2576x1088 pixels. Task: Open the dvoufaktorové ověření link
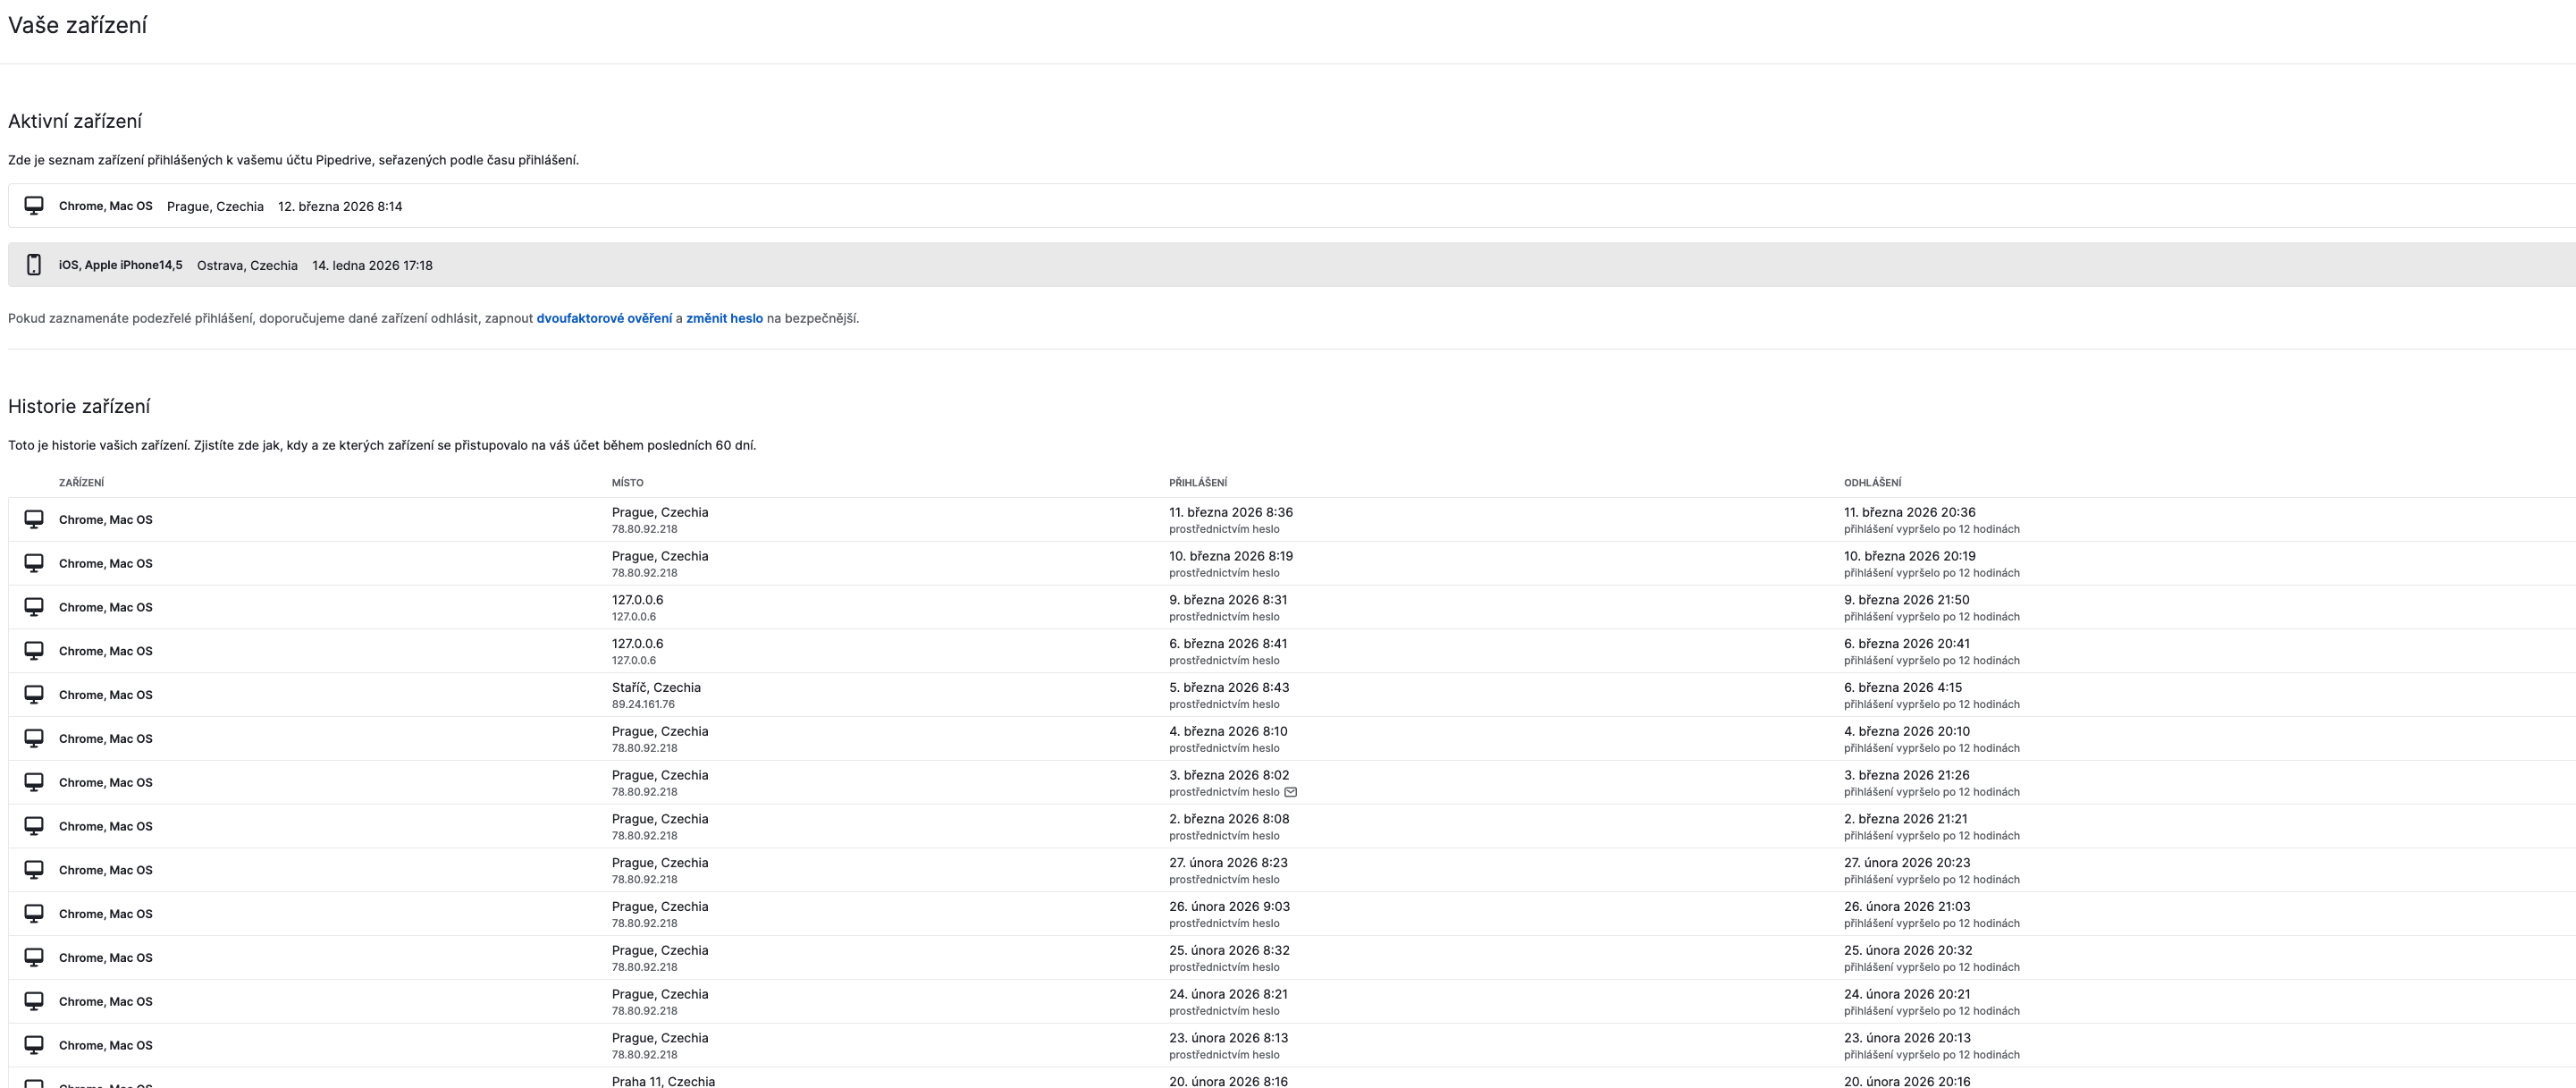(604, 318)
